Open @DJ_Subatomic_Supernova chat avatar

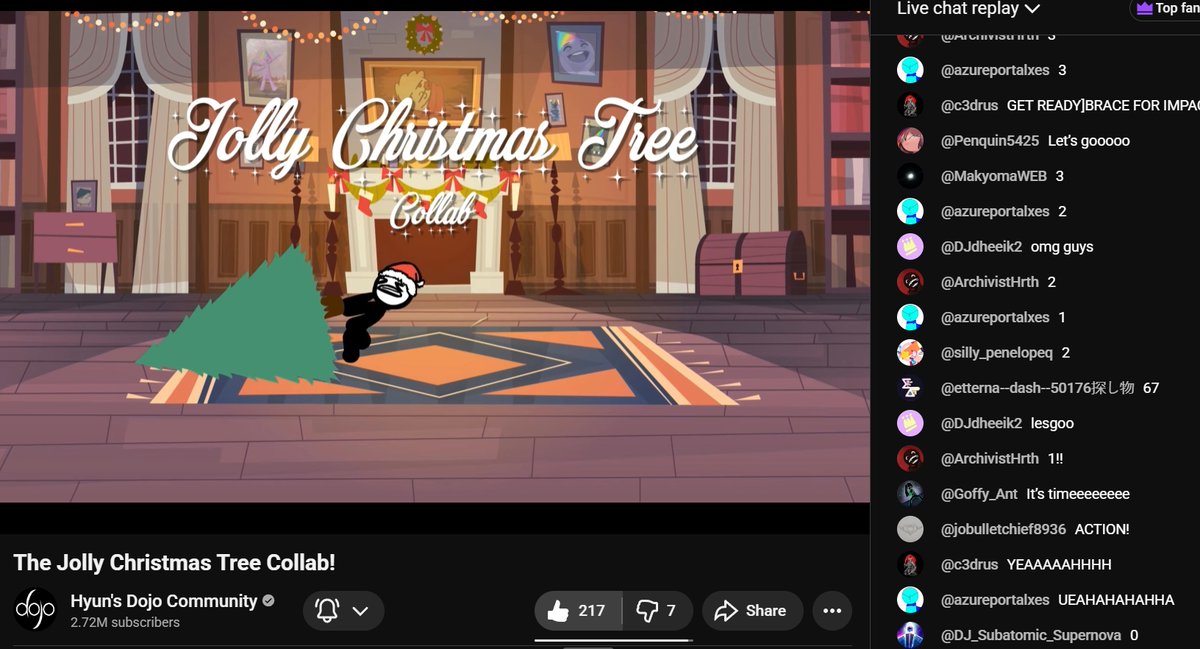tap(910, 635)
